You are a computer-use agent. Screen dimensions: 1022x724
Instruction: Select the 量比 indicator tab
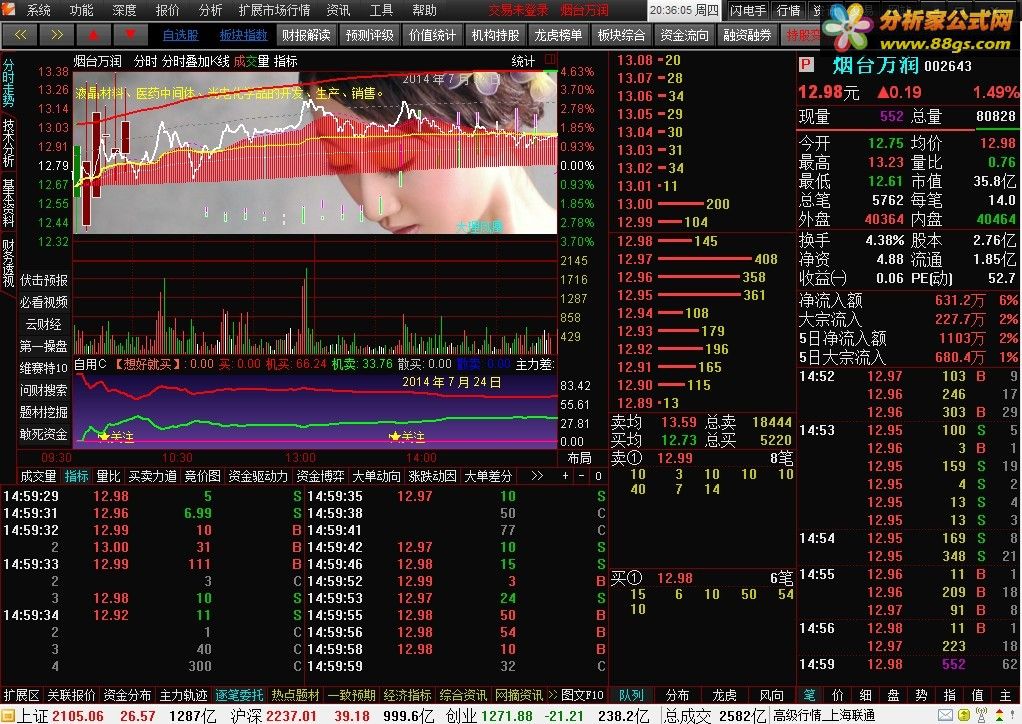[108, 476]
